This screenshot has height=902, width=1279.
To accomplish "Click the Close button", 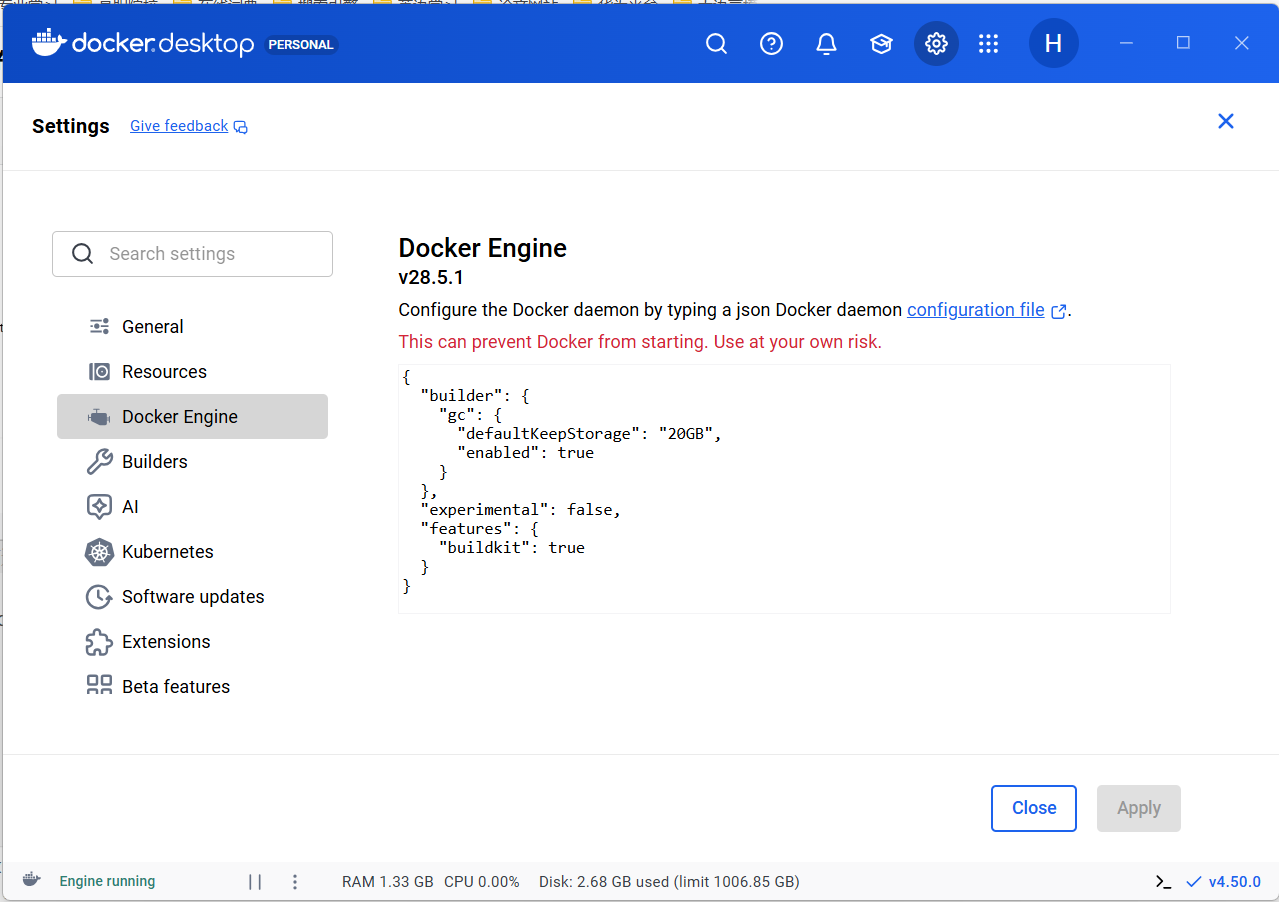I will click(1034, 808).
